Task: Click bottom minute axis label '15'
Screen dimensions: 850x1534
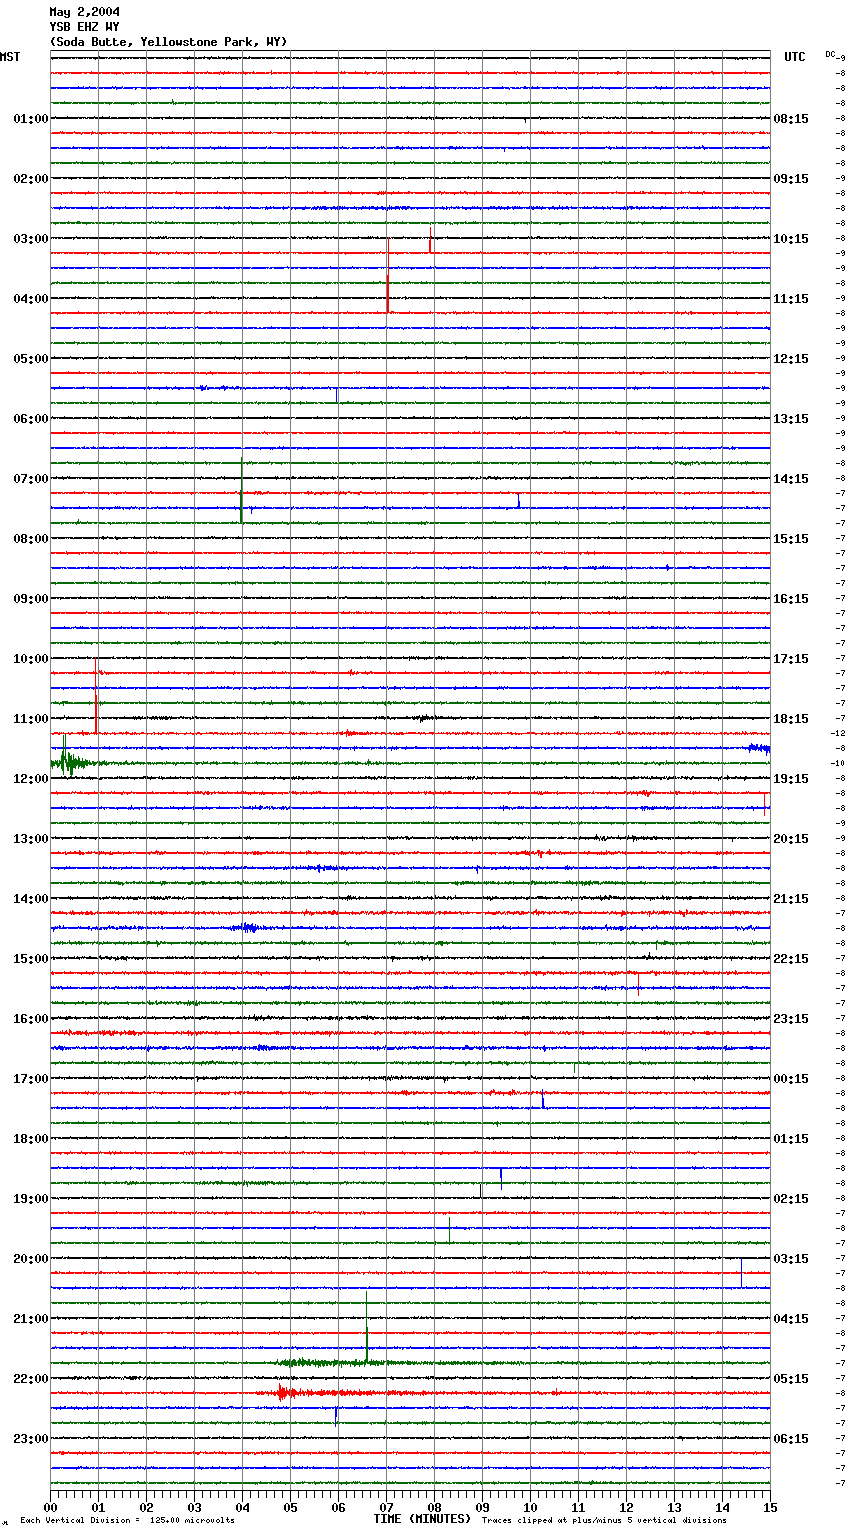Action: point(770,1508)
